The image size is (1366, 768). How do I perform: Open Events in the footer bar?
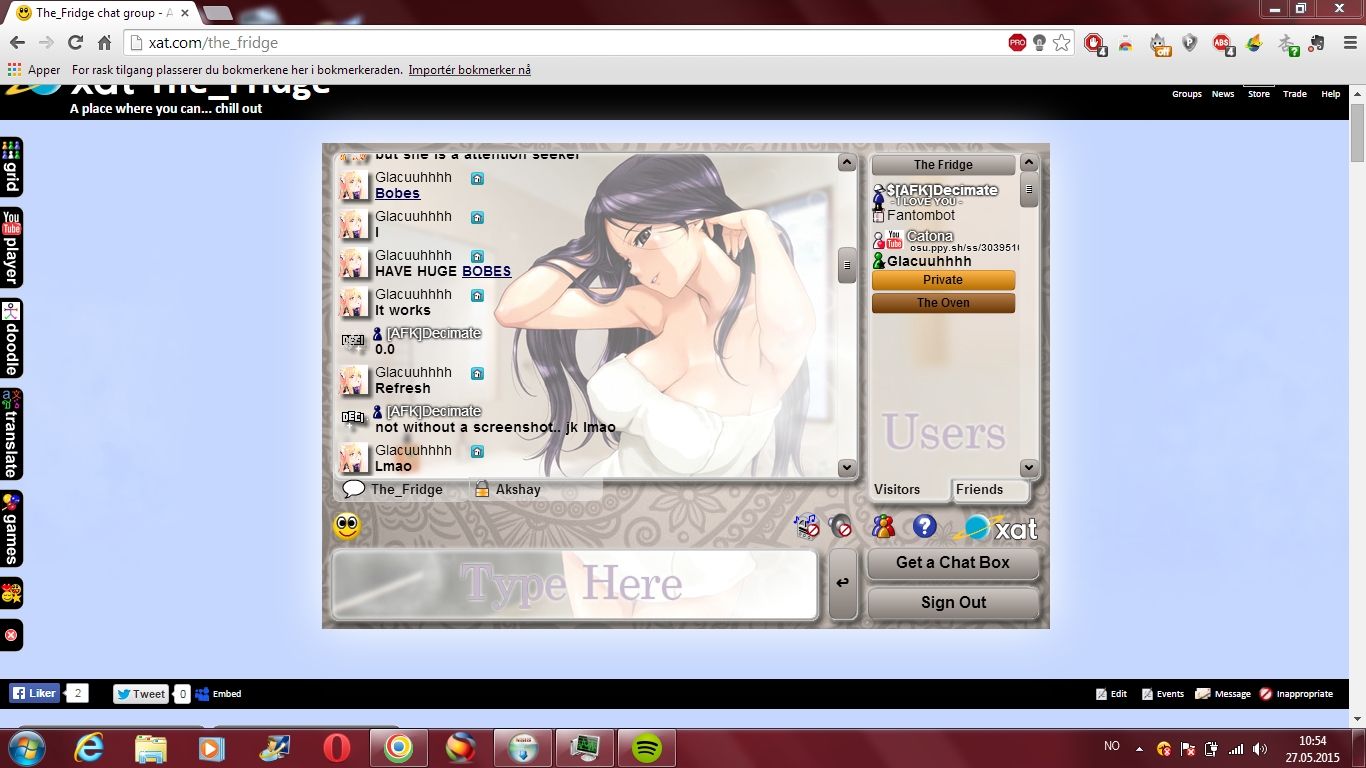(x=1163, y=694)
